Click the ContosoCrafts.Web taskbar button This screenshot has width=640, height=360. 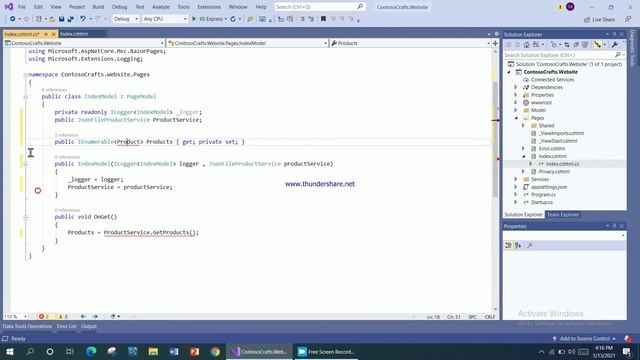pyautogui.click(x=259, y=351)
